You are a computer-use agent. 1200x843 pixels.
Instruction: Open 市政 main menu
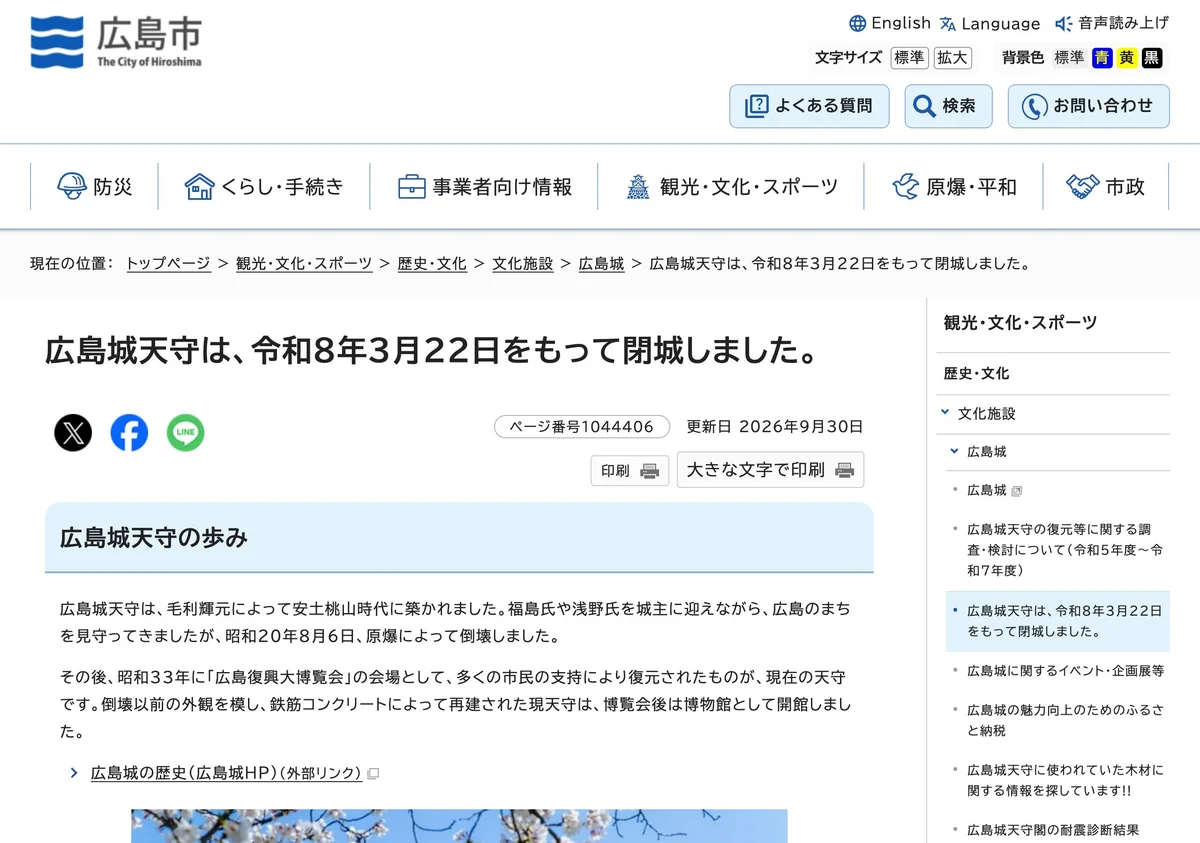coord(1105,186)
